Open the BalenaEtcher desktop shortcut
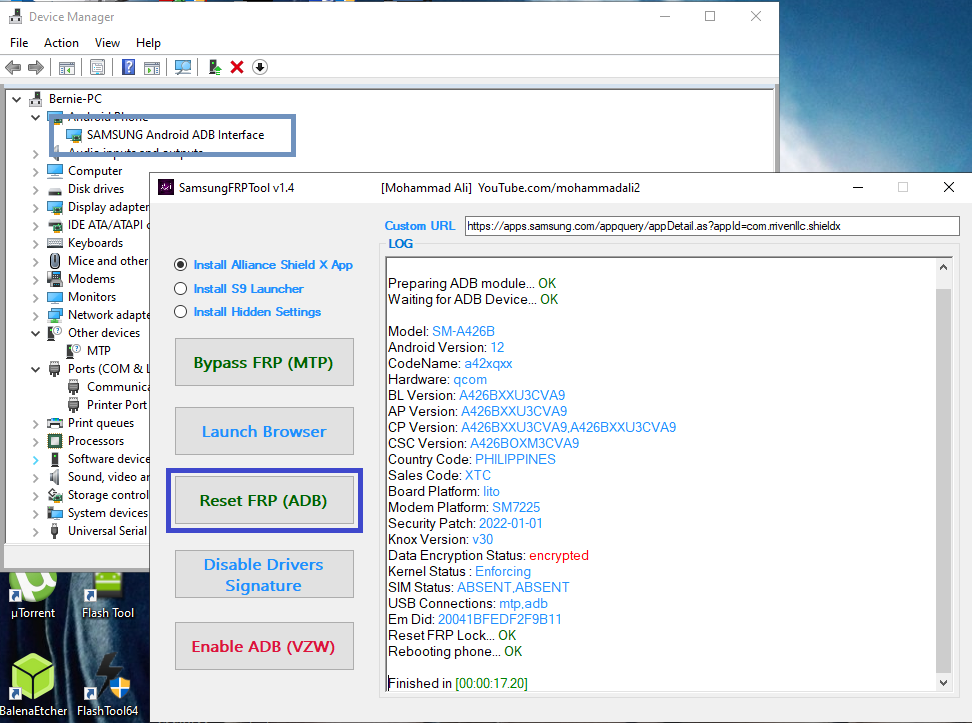 click(33, 685)
